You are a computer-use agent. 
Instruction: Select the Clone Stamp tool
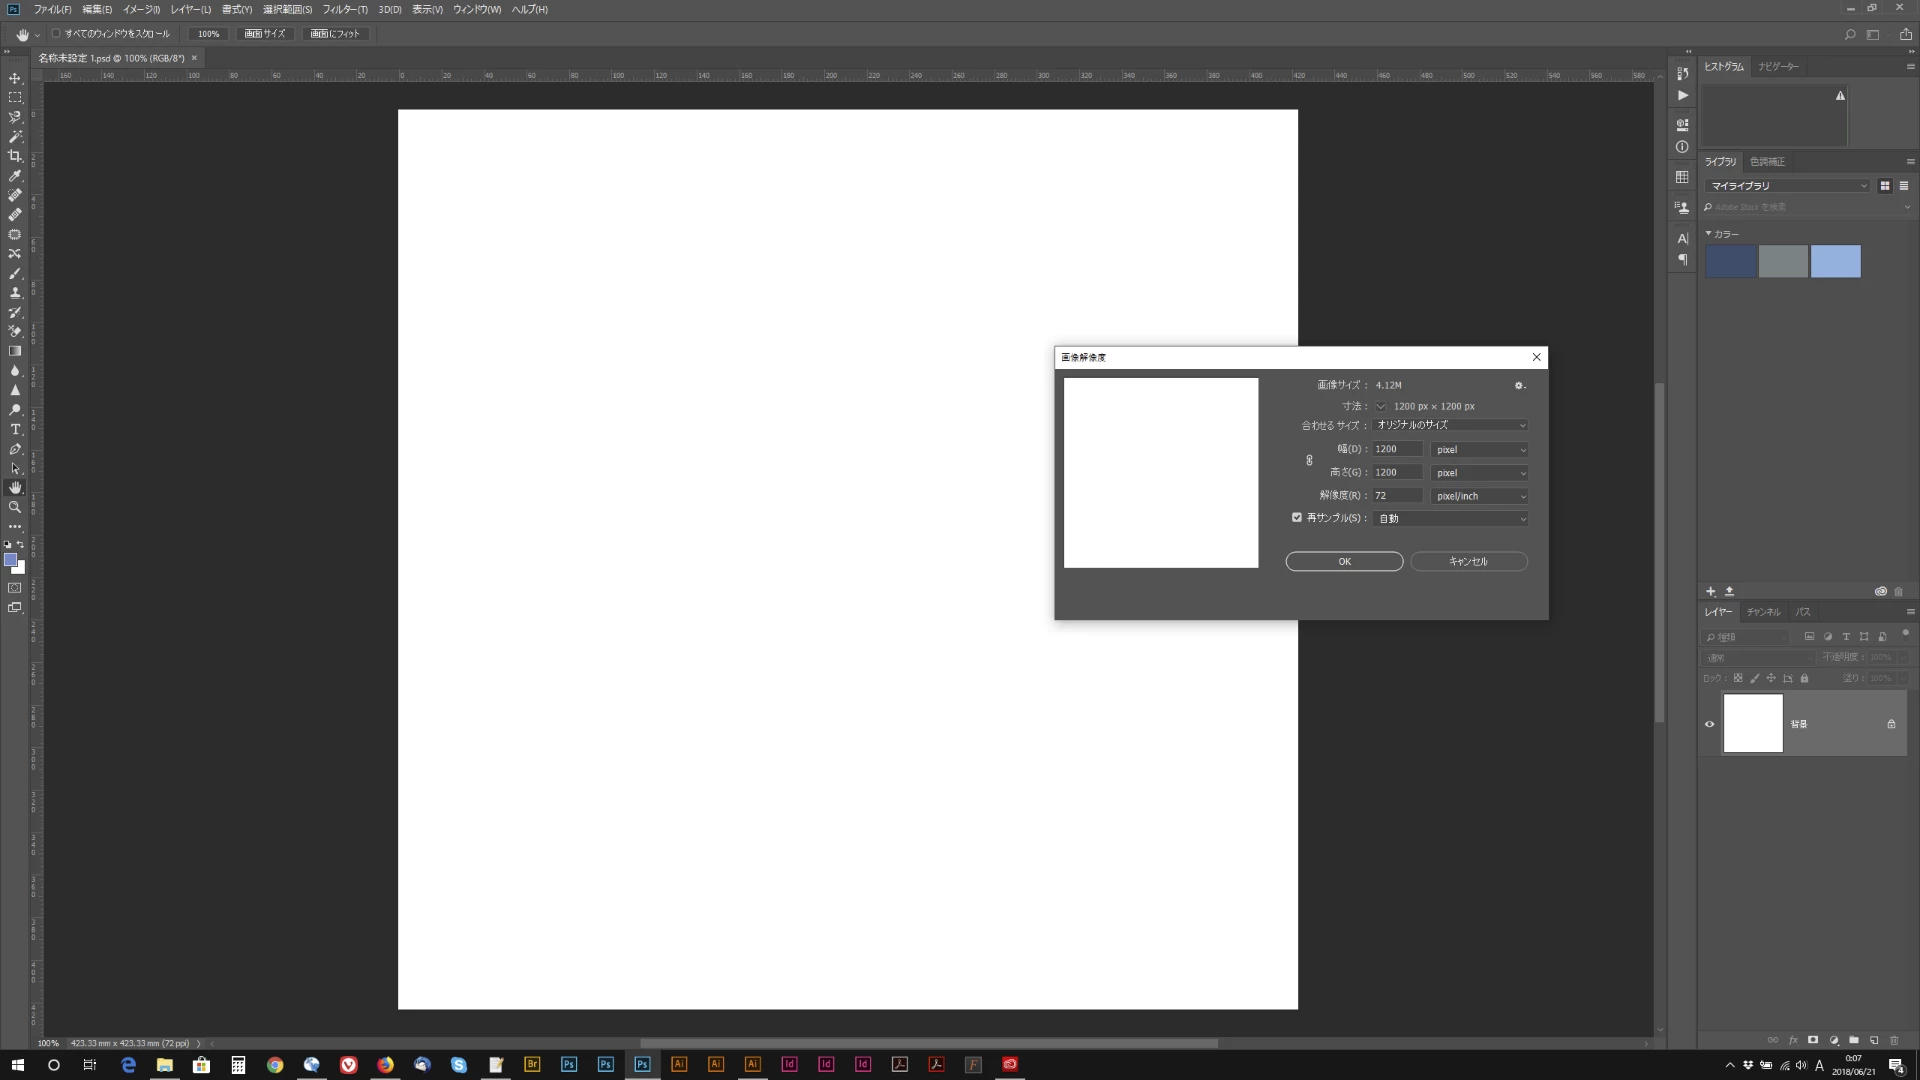(15, 293)
